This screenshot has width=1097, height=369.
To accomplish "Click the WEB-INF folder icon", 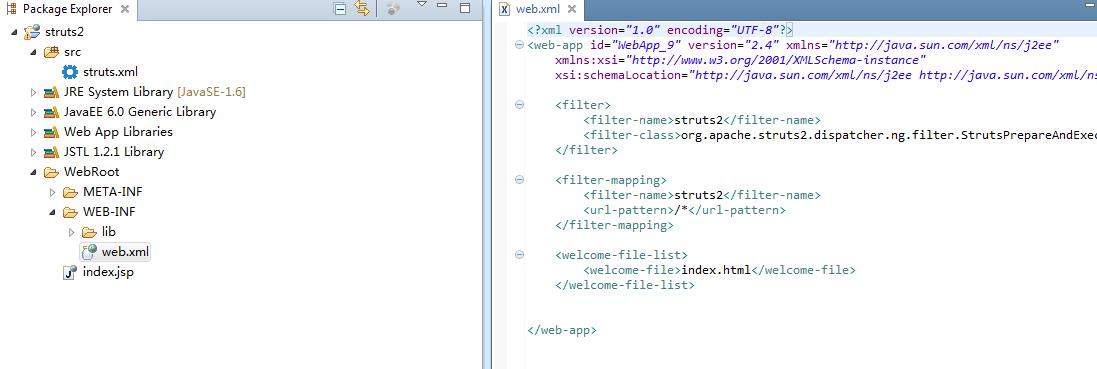I will pos(70,212).
